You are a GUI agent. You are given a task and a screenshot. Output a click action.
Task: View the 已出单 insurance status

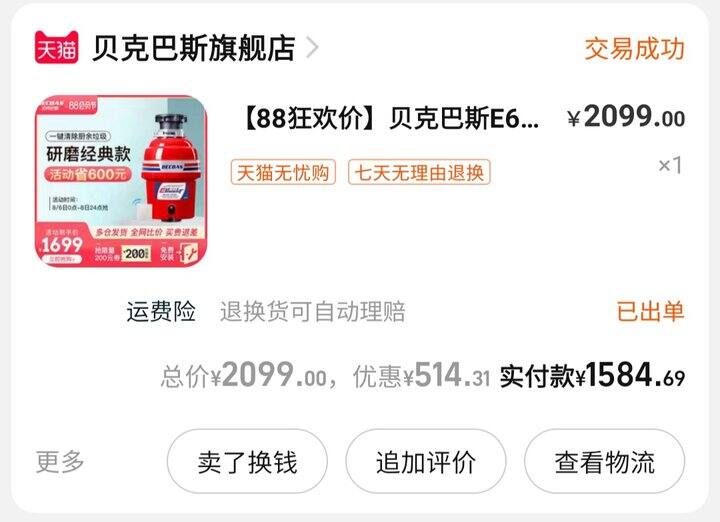point(650,312)
